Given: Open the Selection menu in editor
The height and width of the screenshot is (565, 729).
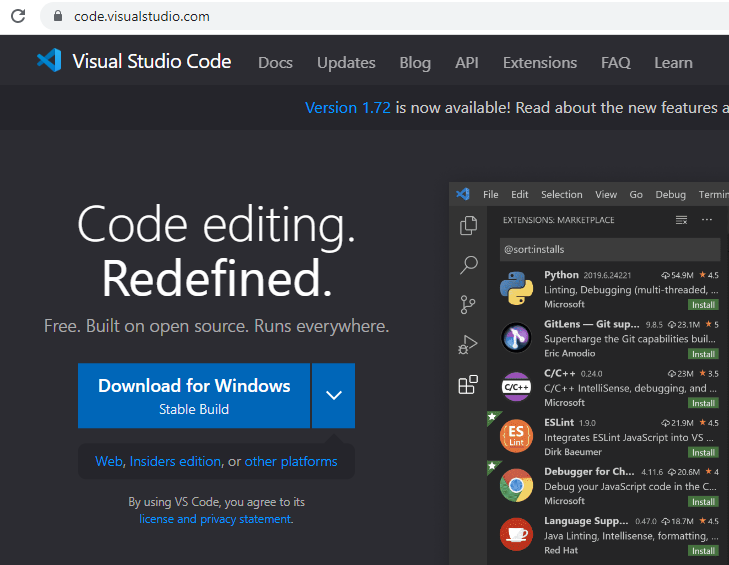Looking at the screenshot, I should [x=562, y=194].
